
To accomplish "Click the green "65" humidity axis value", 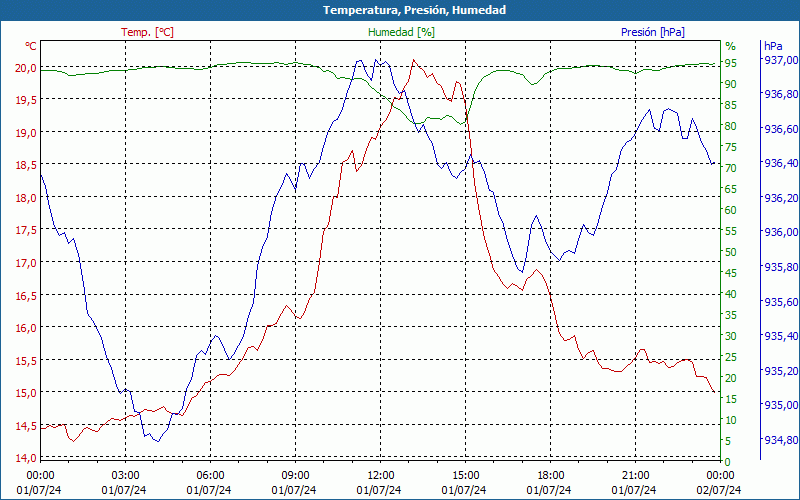I will [x=731, y=189].
